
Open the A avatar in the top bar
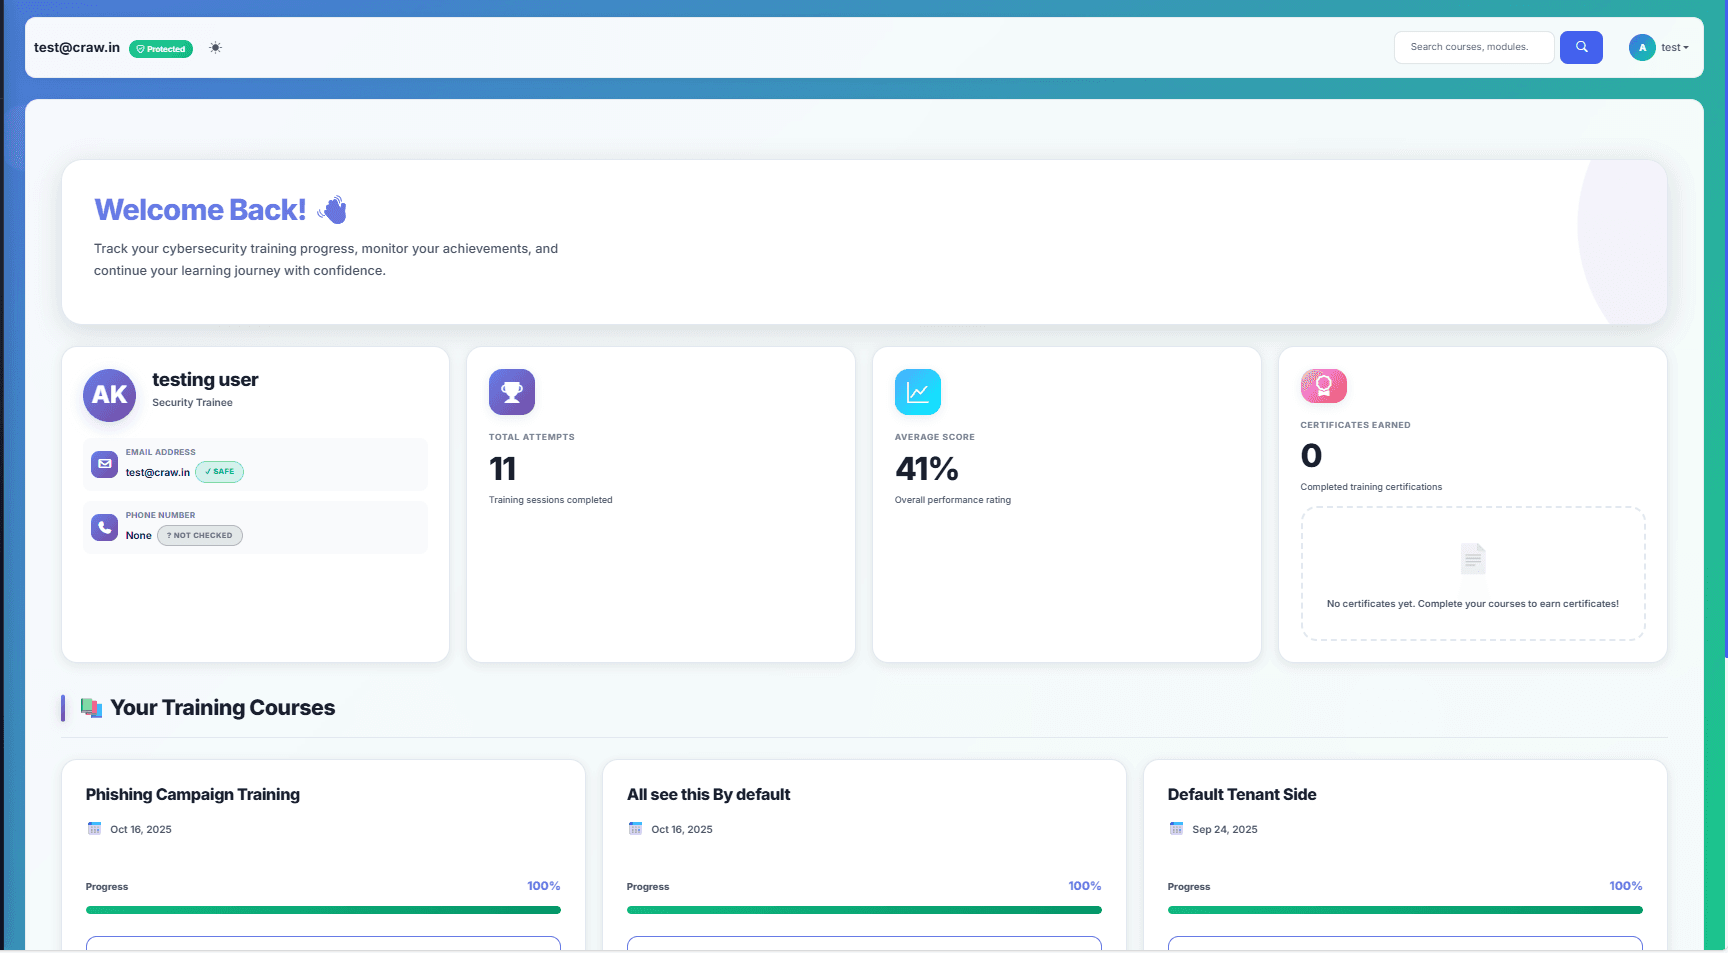coord(1641,47)
